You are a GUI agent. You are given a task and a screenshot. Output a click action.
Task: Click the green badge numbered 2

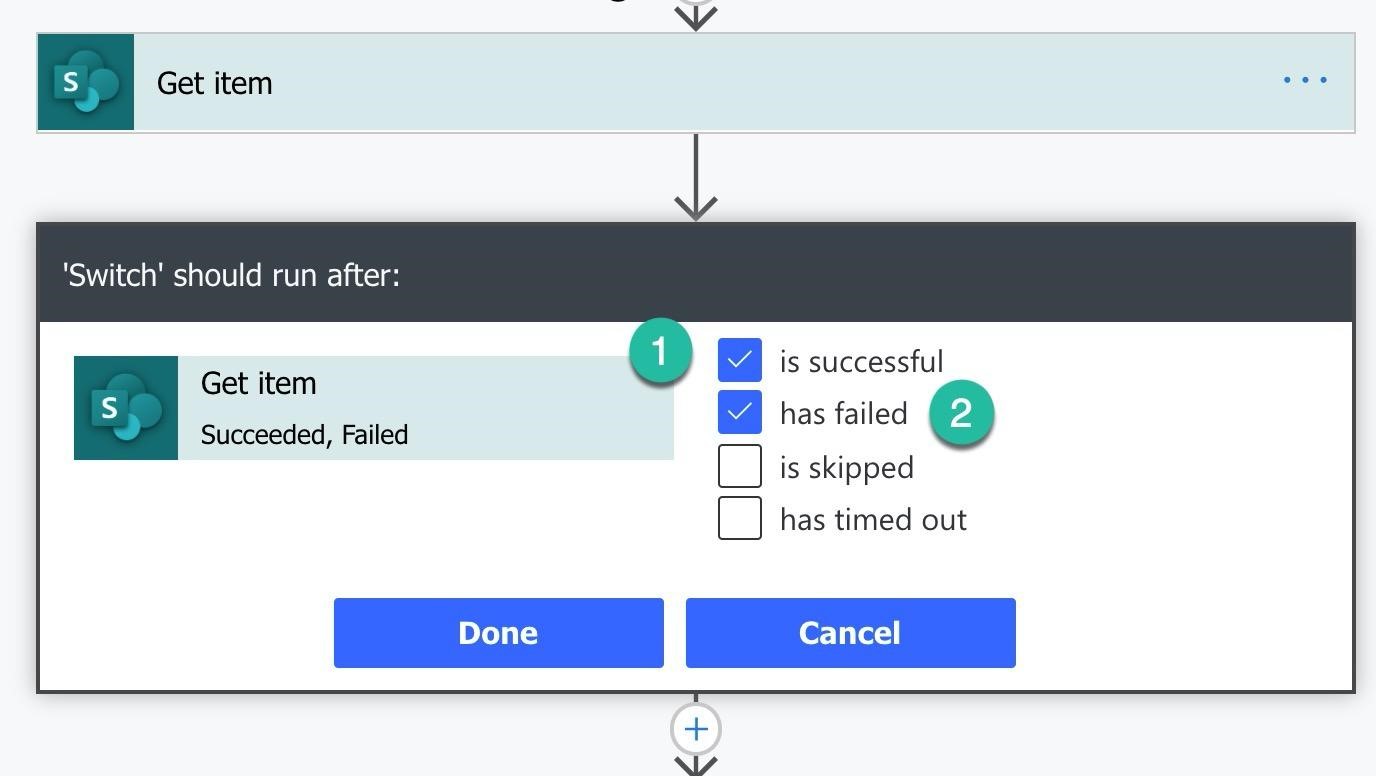(x=961, y=413)
